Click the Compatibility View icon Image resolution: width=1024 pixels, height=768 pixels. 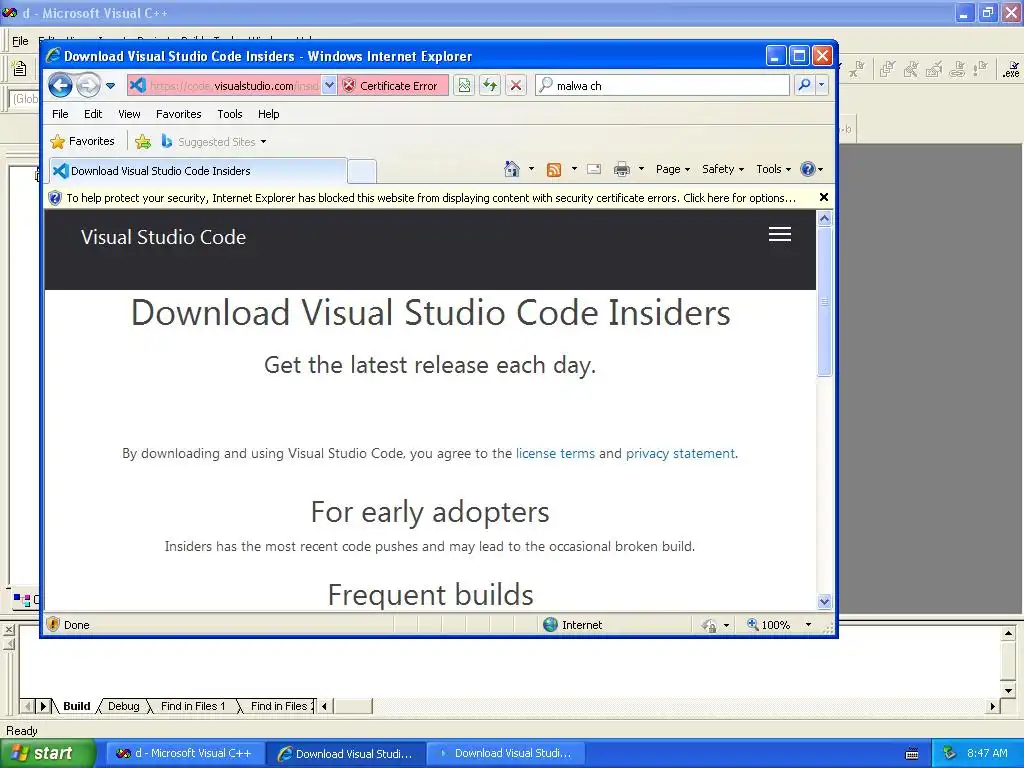click(x=464, y=86)
